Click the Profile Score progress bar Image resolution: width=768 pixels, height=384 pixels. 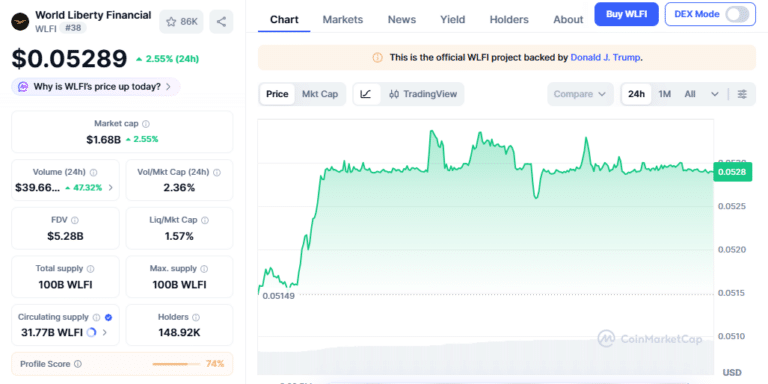(176, 364)
